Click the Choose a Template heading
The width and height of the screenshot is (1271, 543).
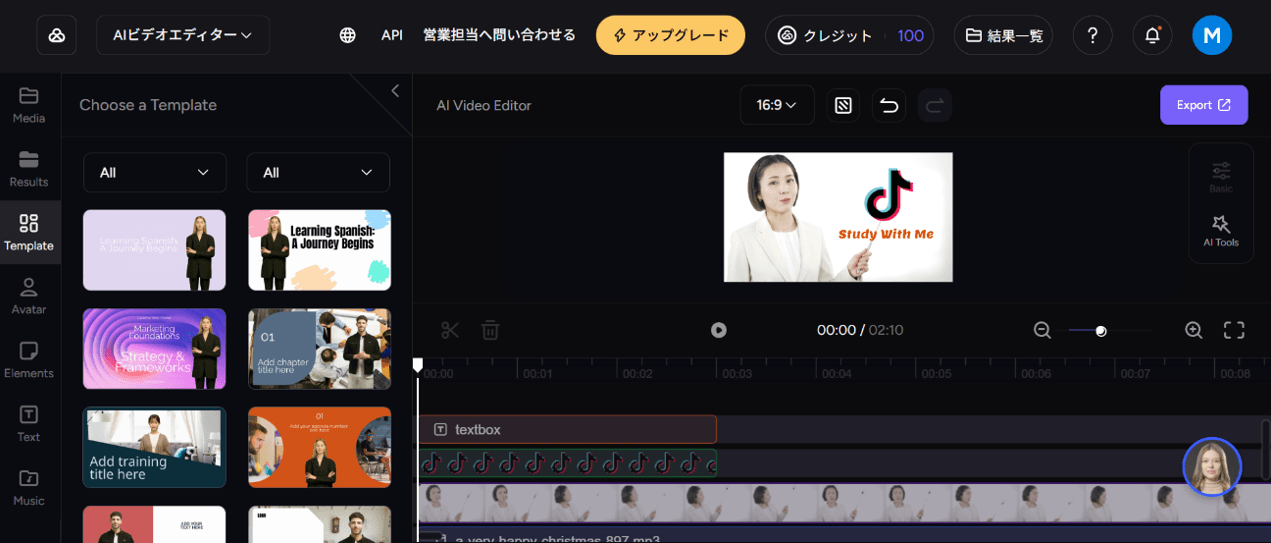pyautogui.click(x=148, y=105)
